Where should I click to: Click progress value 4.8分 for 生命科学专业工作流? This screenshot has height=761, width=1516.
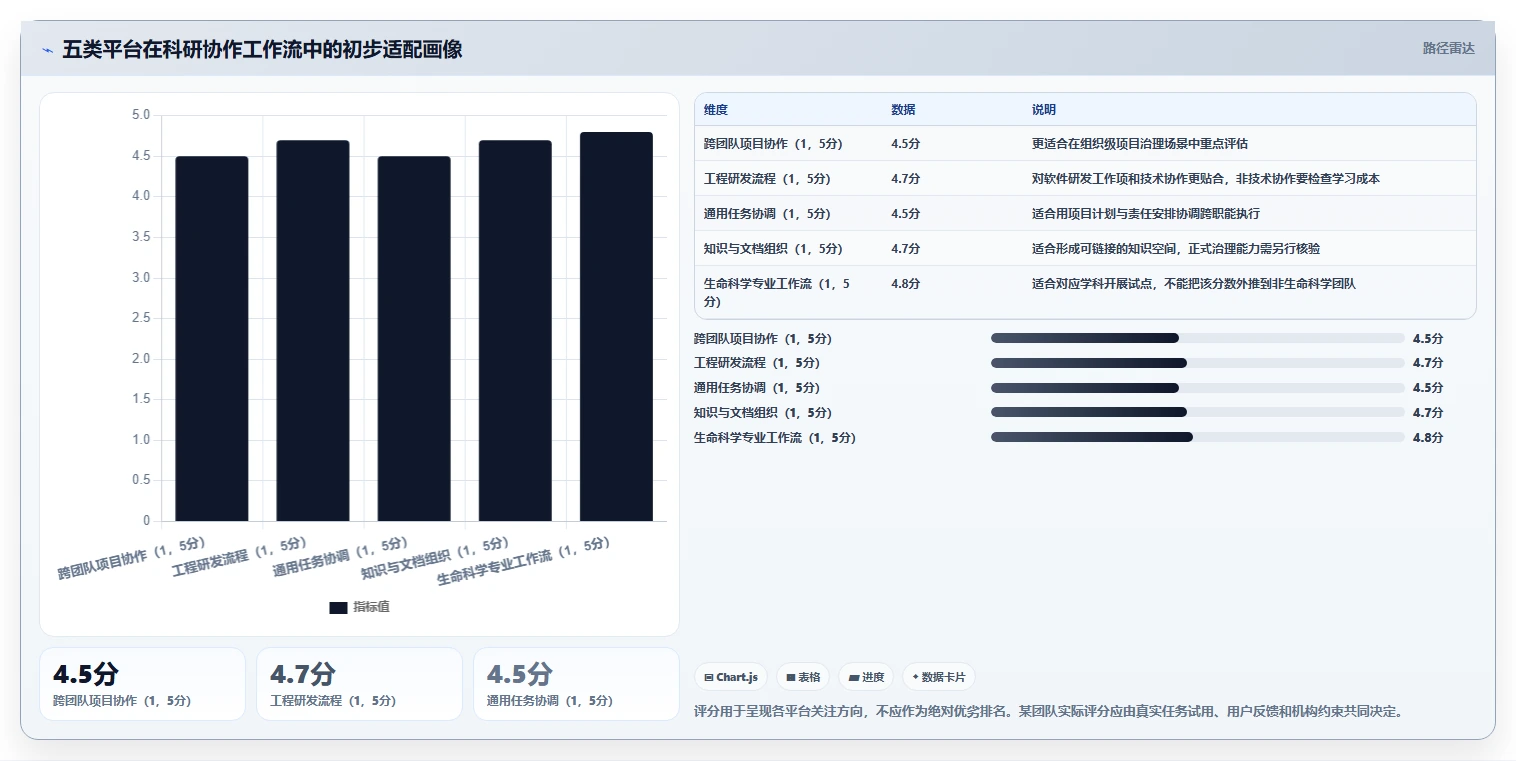click(1428, 437)
